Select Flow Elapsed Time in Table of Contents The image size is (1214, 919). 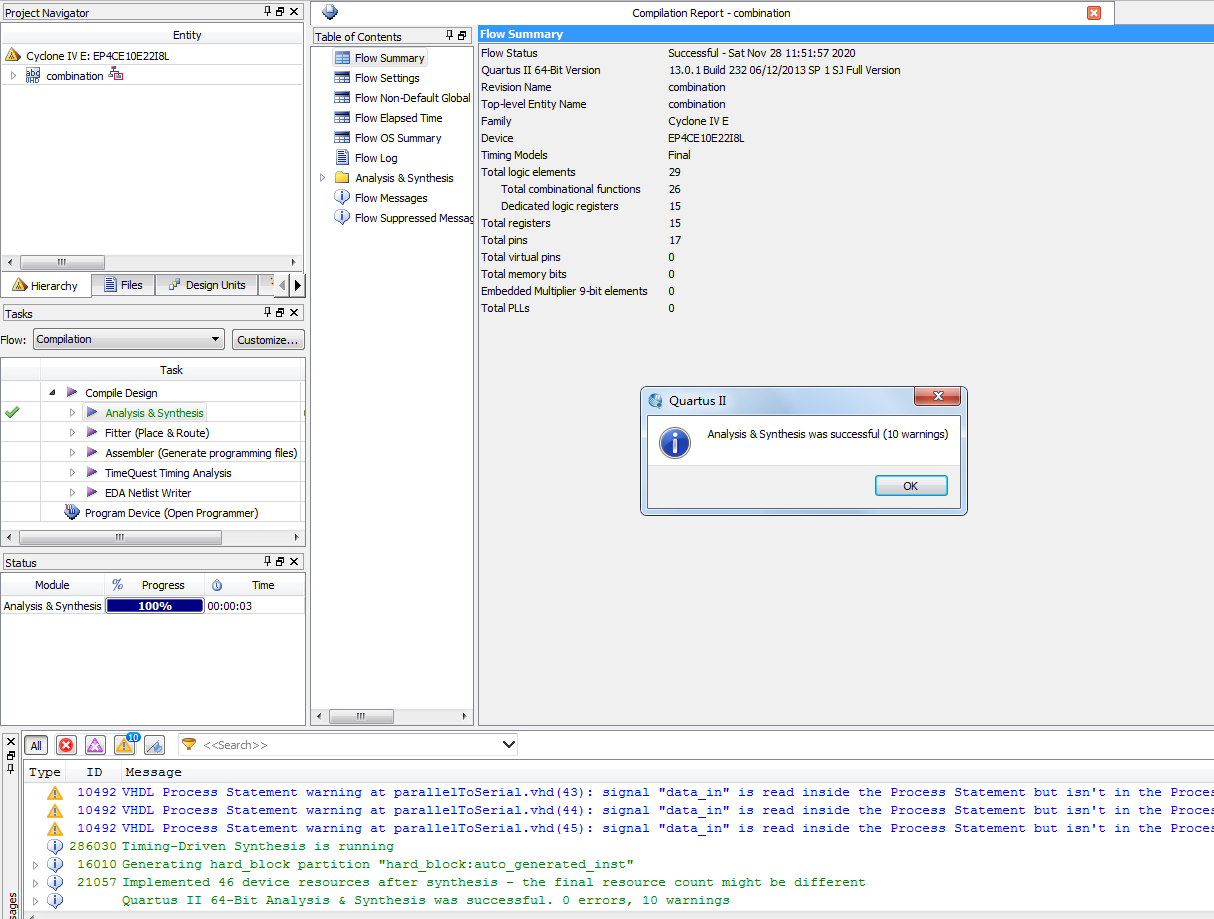(398, 118)
